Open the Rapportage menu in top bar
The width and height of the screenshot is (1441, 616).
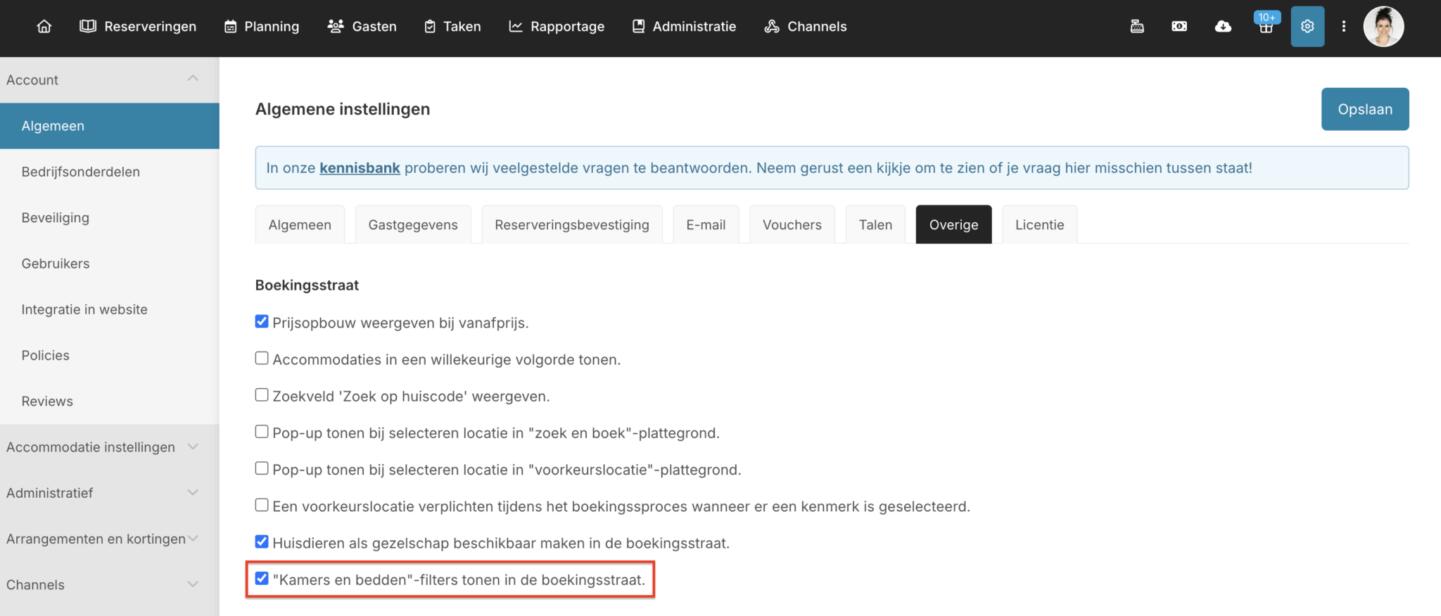[557, 27]
